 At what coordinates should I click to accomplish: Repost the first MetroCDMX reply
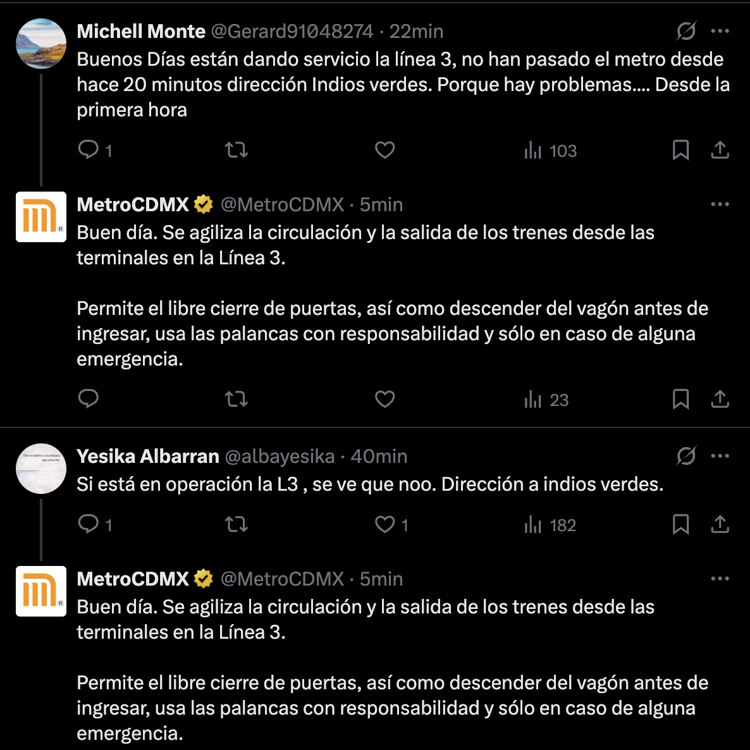(x=236, y=399)
